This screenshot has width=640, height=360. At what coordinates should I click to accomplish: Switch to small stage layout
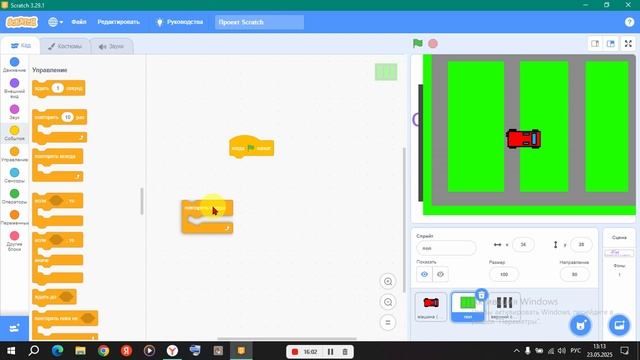click(x=595, y=44)
